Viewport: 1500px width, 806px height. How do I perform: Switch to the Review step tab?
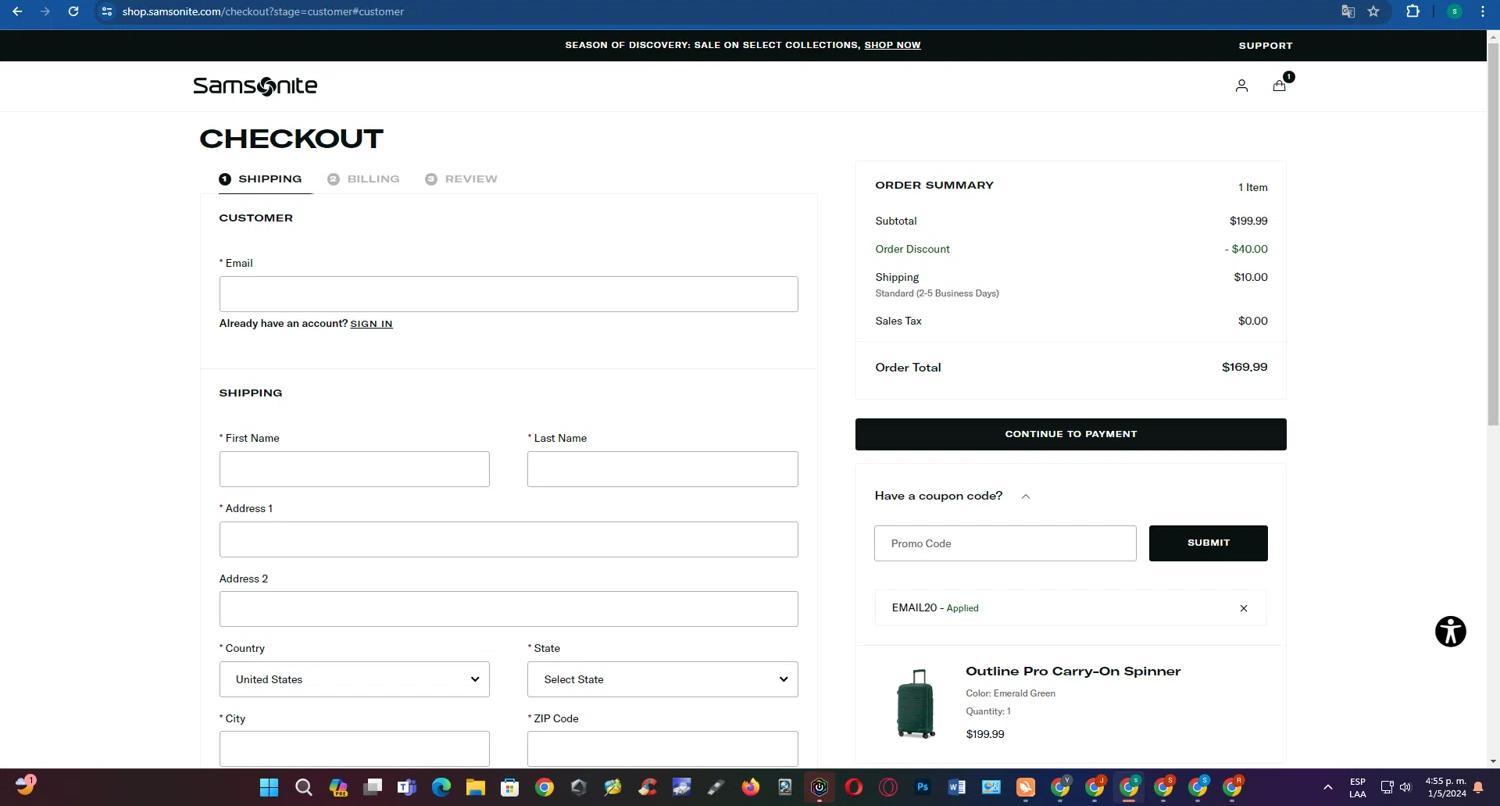pyautogui.click(x=461, y=179)
